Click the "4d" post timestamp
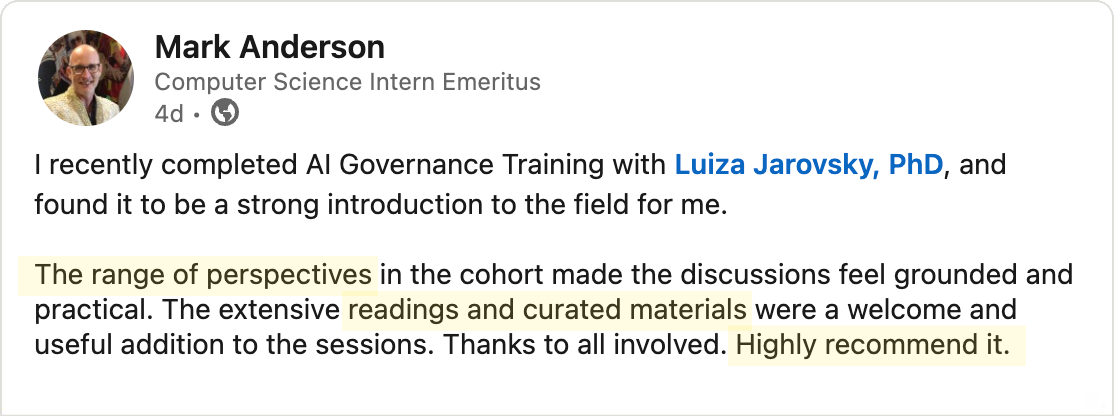Viewport: 1114px width, 416px height. click(168, 114)
